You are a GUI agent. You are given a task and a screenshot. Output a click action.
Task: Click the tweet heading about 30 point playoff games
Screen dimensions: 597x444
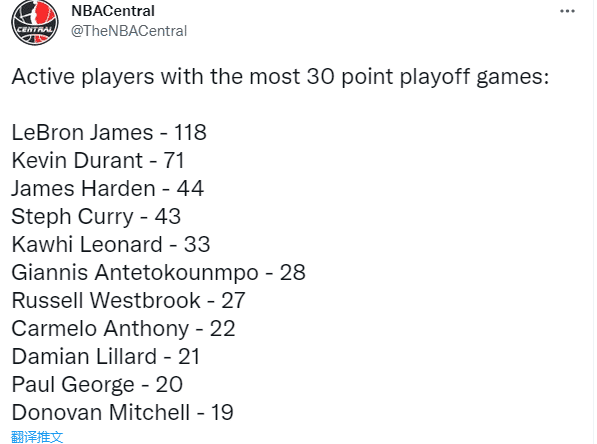point(280,77)
